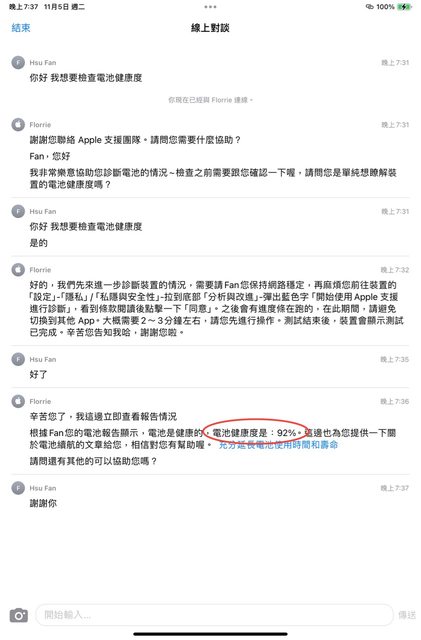Tap Hsu Fan's avatar beside the 謝謝你 message

point(18,488)
